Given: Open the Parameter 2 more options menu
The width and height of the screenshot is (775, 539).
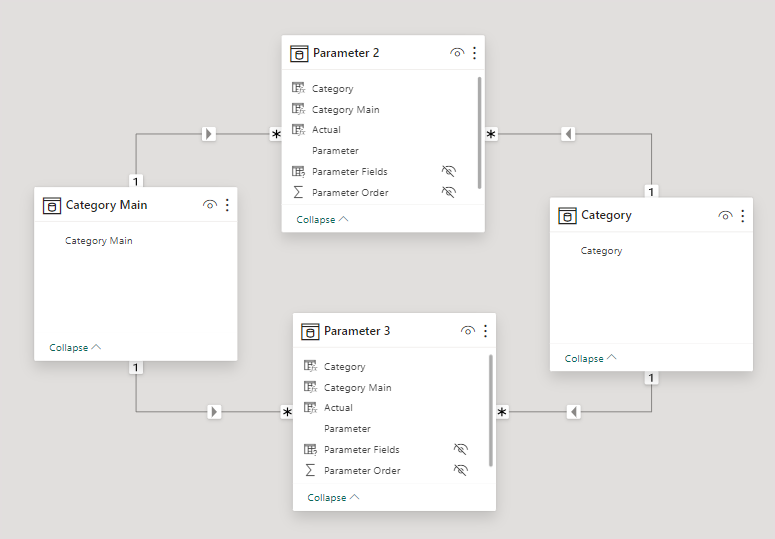Looking at the screenshot, I should tap(474, 53).
